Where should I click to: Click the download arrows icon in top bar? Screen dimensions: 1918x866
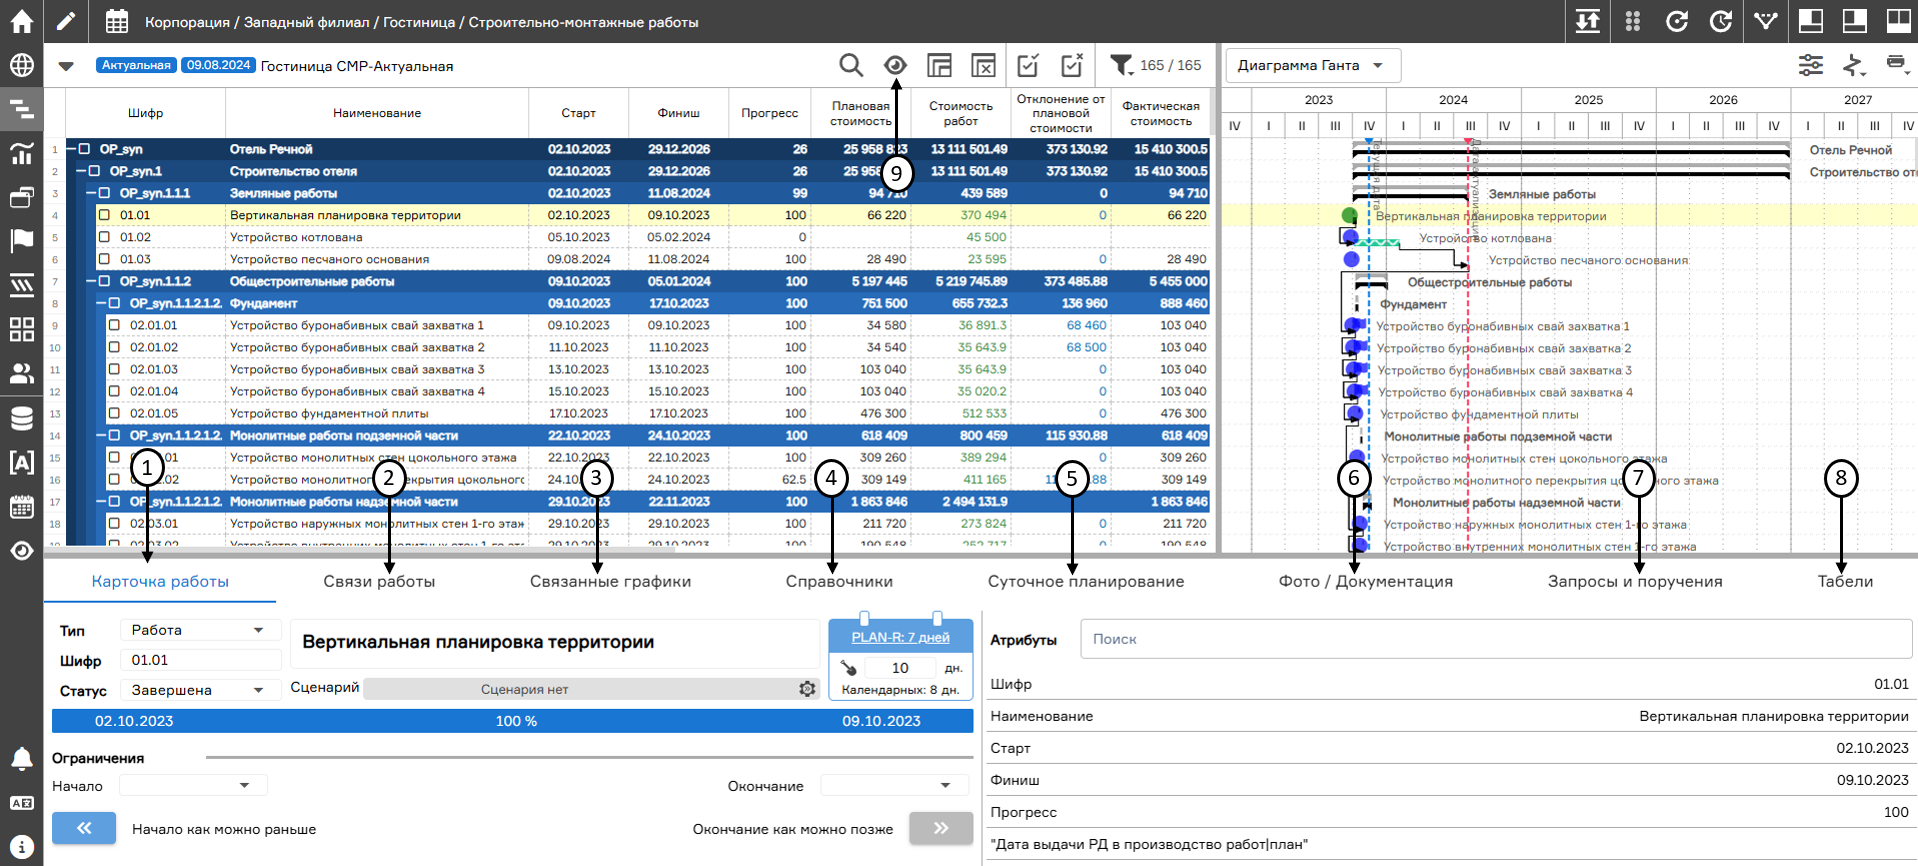click(x=1588, y=21)
